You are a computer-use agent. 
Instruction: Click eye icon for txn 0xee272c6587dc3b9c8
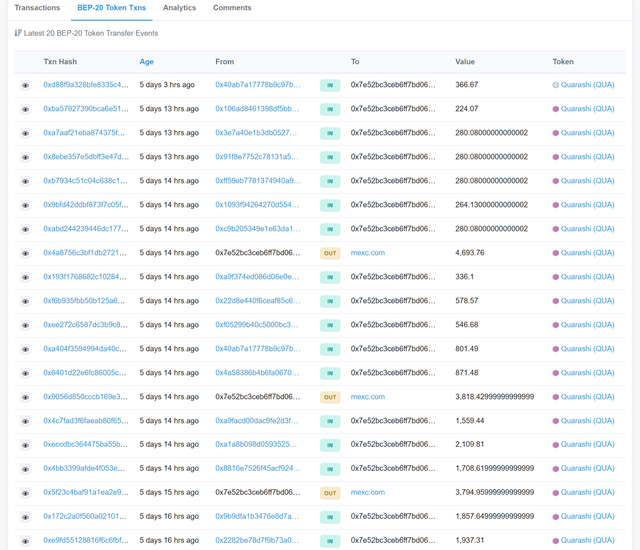pyautogui.click(x=25, y=325)
